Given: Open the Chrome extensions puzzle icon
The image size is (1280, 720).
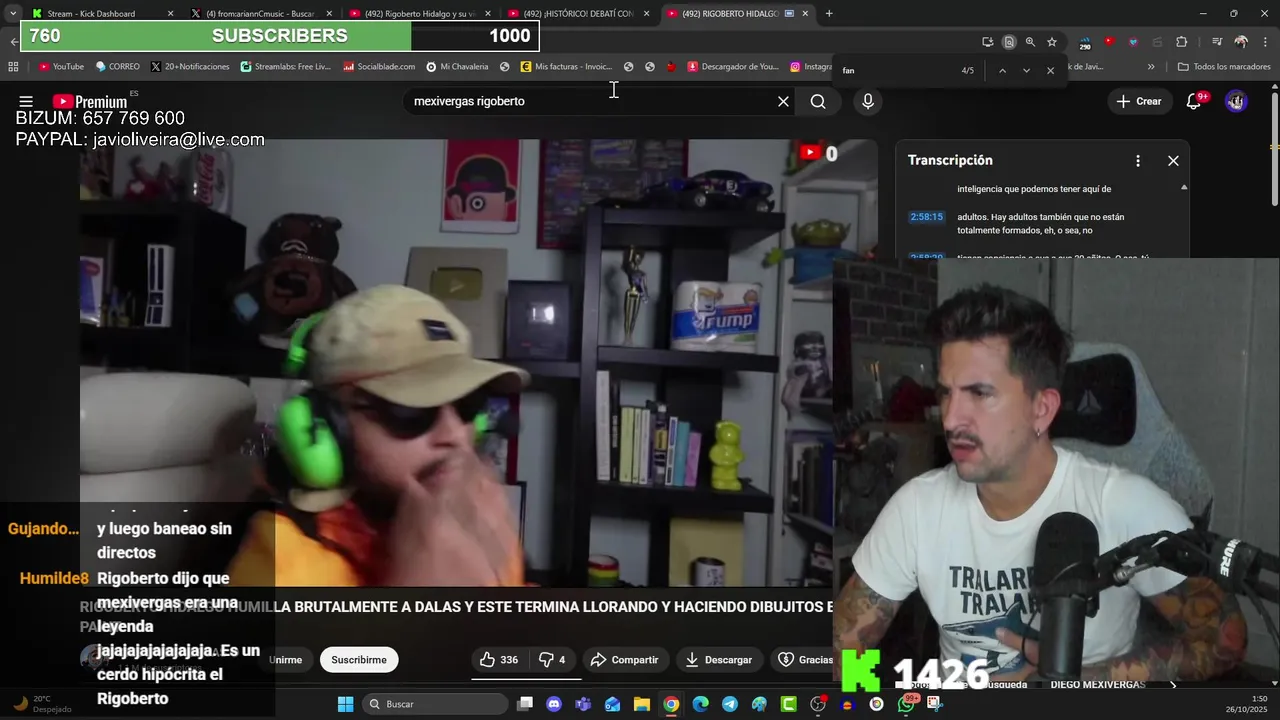Looking at the screenshot, I should [1182, 42].
